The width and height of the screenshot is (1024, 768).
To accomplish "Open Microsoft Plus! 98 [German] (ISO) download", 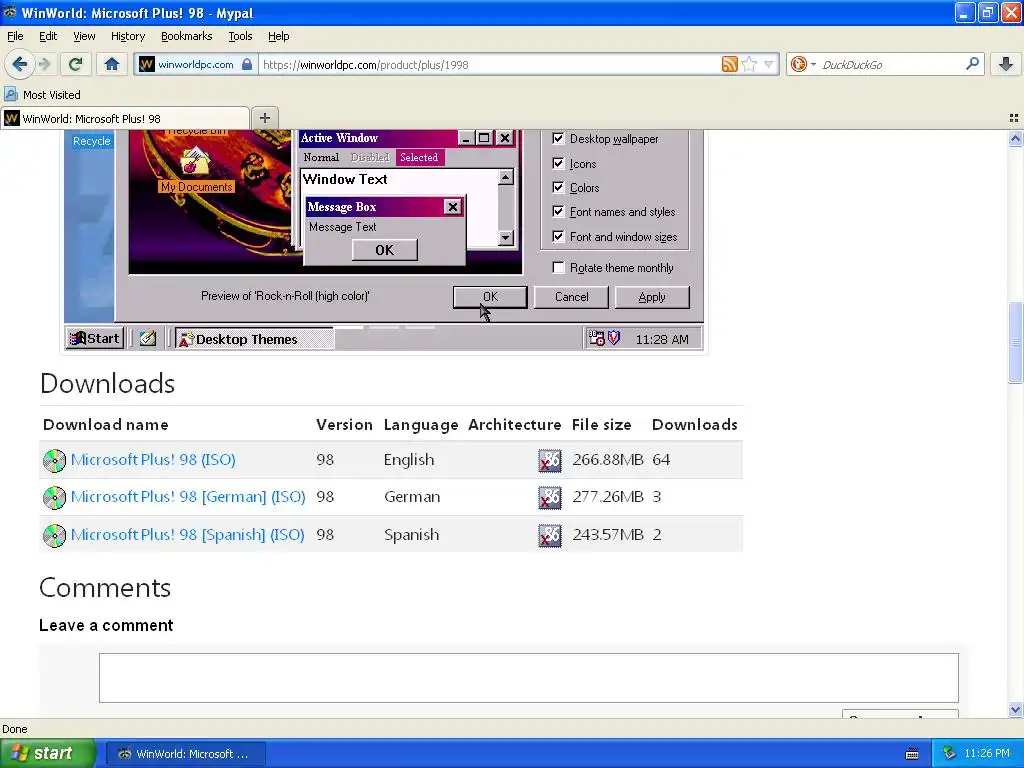I will pyautogui.click(x=188, y=497).
